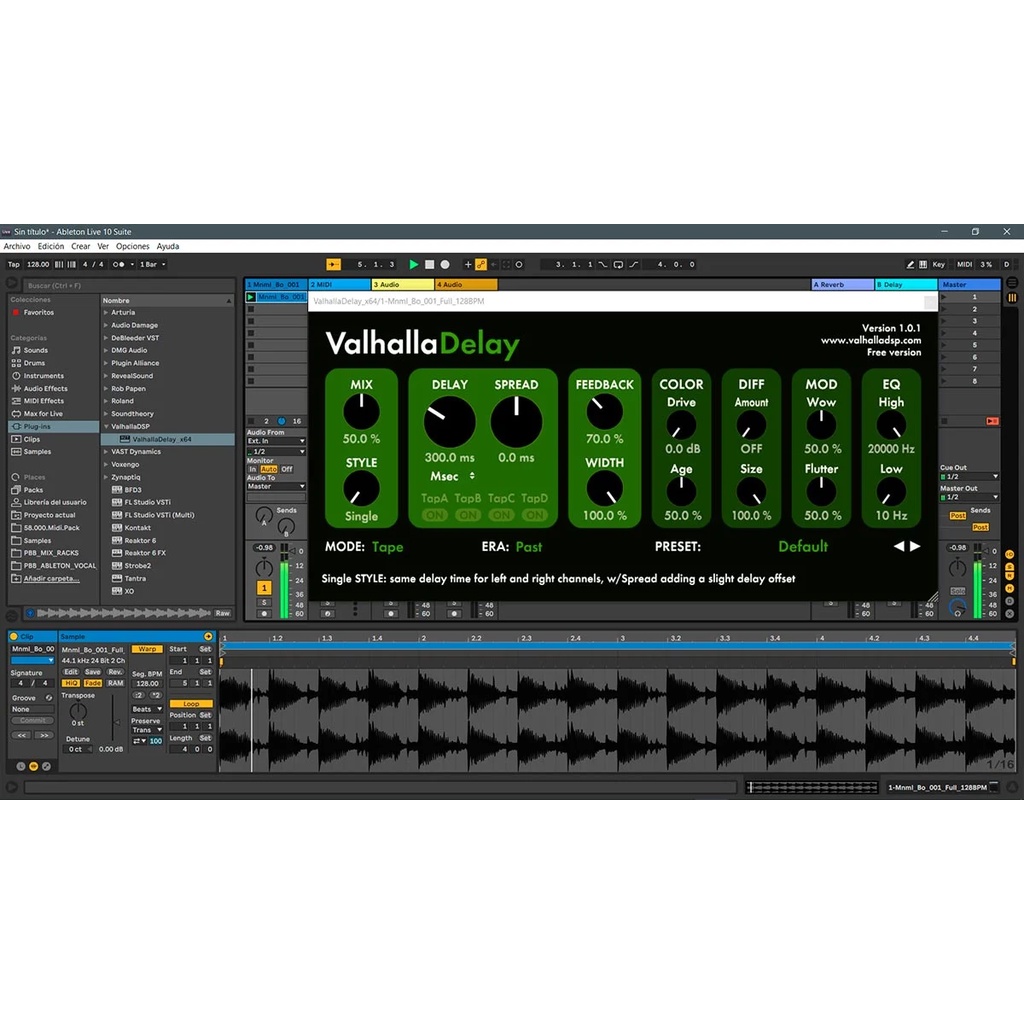The height and width of the screenshot is (1024, 1024).
Task: Toggle HiQ button in Sample box
Action: 71,683
